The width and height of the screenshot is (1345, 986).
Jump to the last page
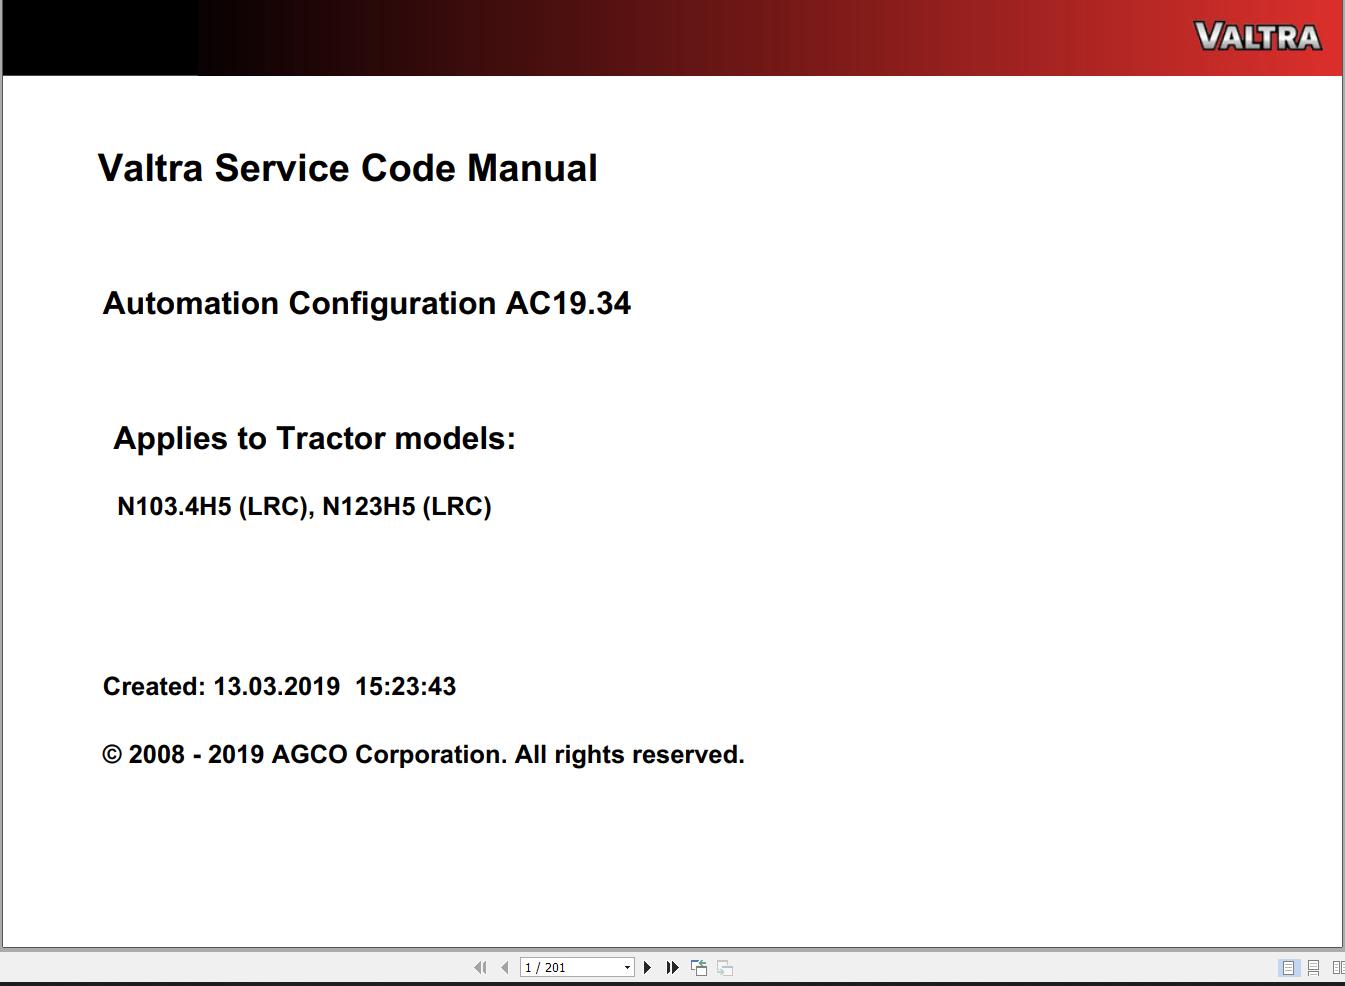click(673, 967)
